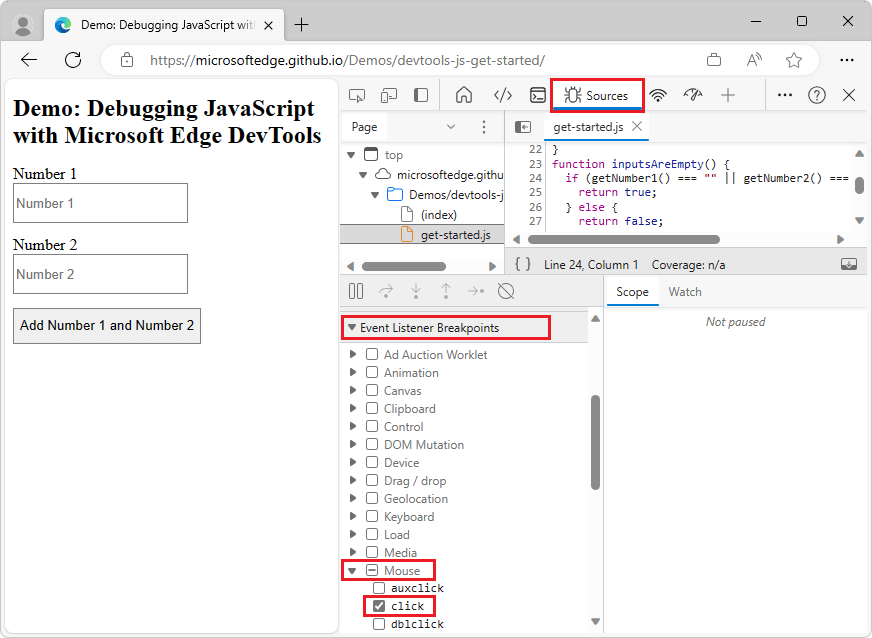Switch to the Sources tab
This screenshot has height=638, width=872.
coord(597,95)
